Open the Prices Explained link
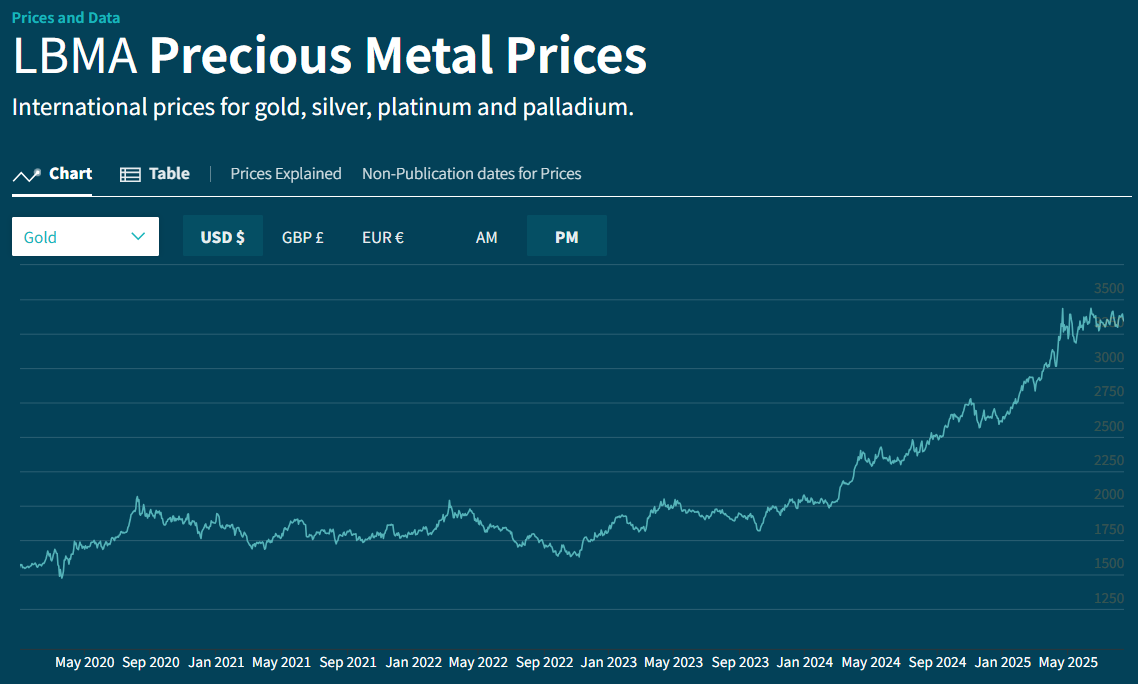The image size is (1138, 684). click(286, 174)
